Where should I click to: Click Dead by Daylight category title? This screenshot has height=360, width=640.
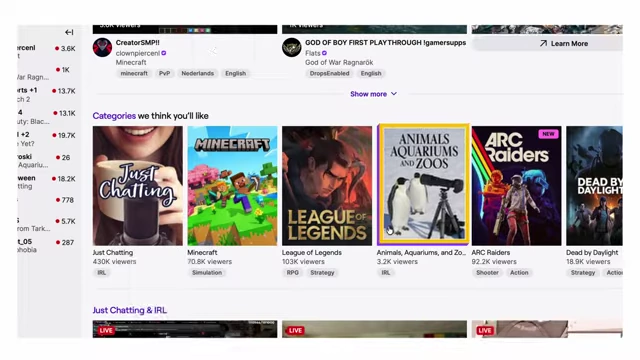click(x=592, y=253)
